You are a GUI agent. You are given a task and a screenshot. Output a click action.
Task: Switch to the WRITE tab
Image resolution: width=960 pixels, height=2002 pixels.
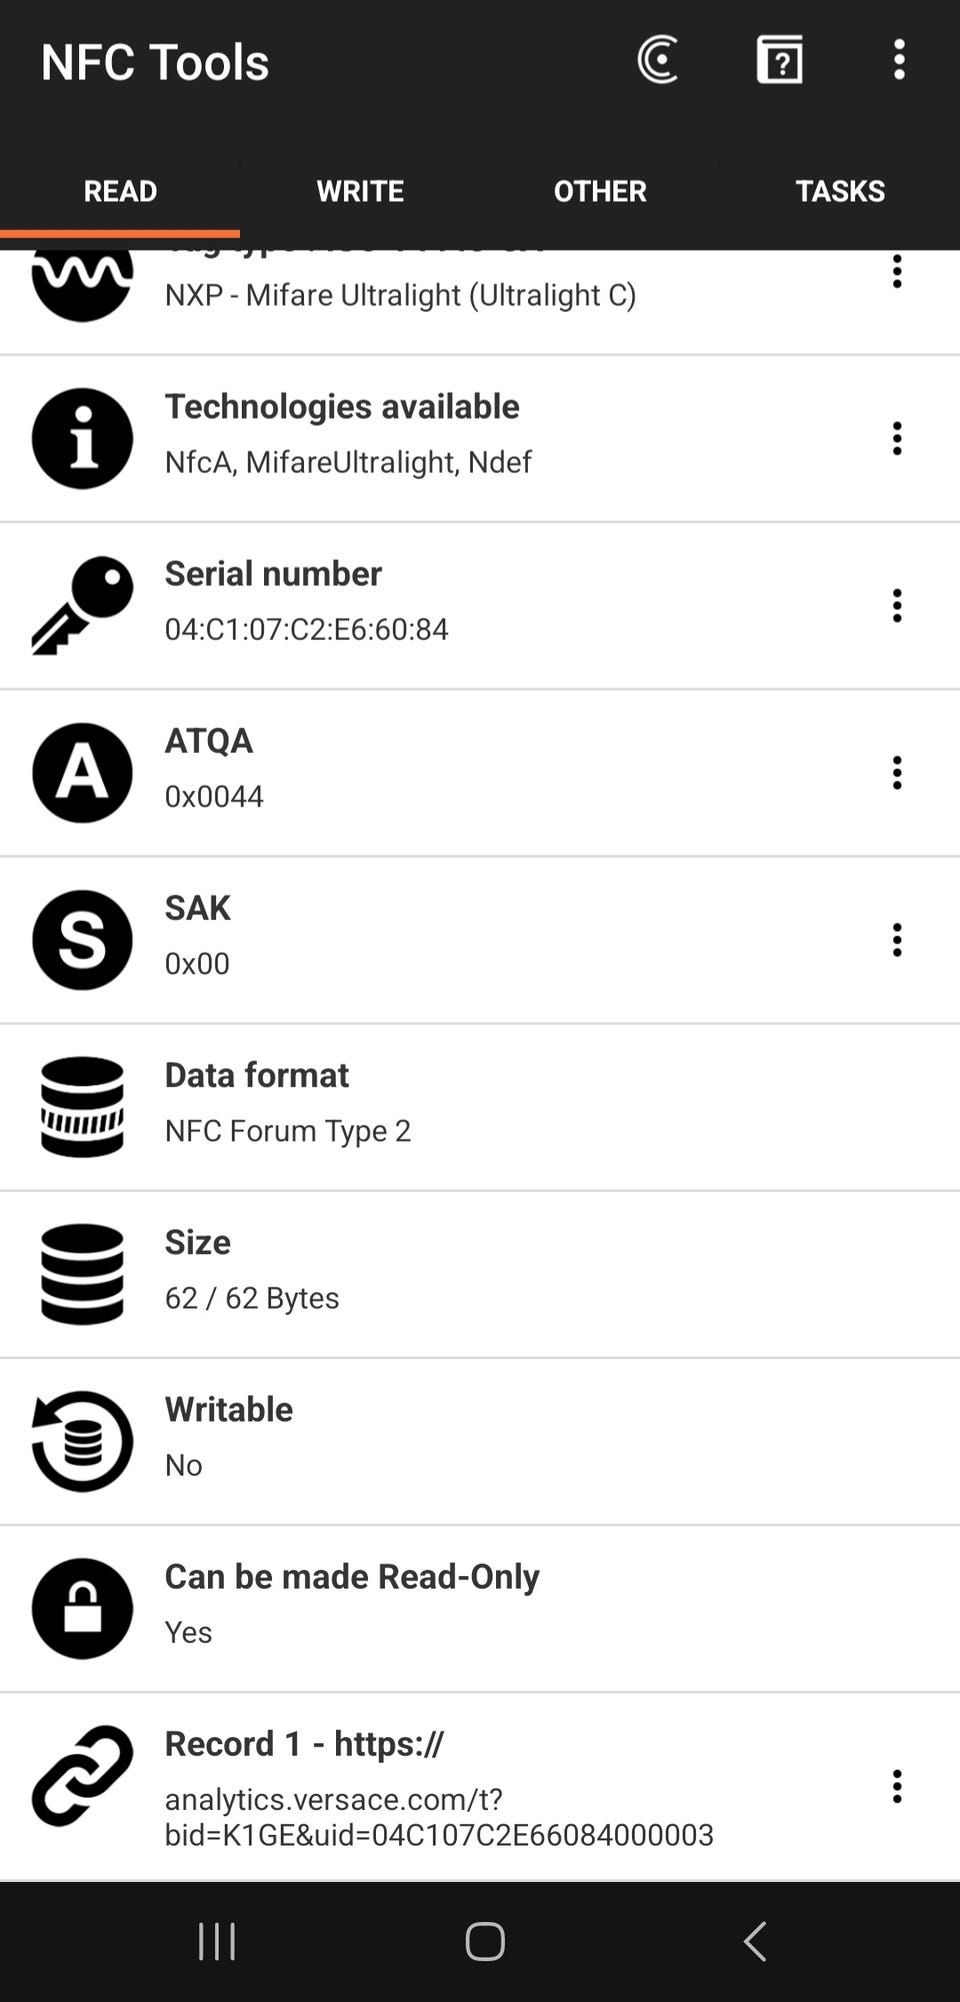tap(360, 191)
